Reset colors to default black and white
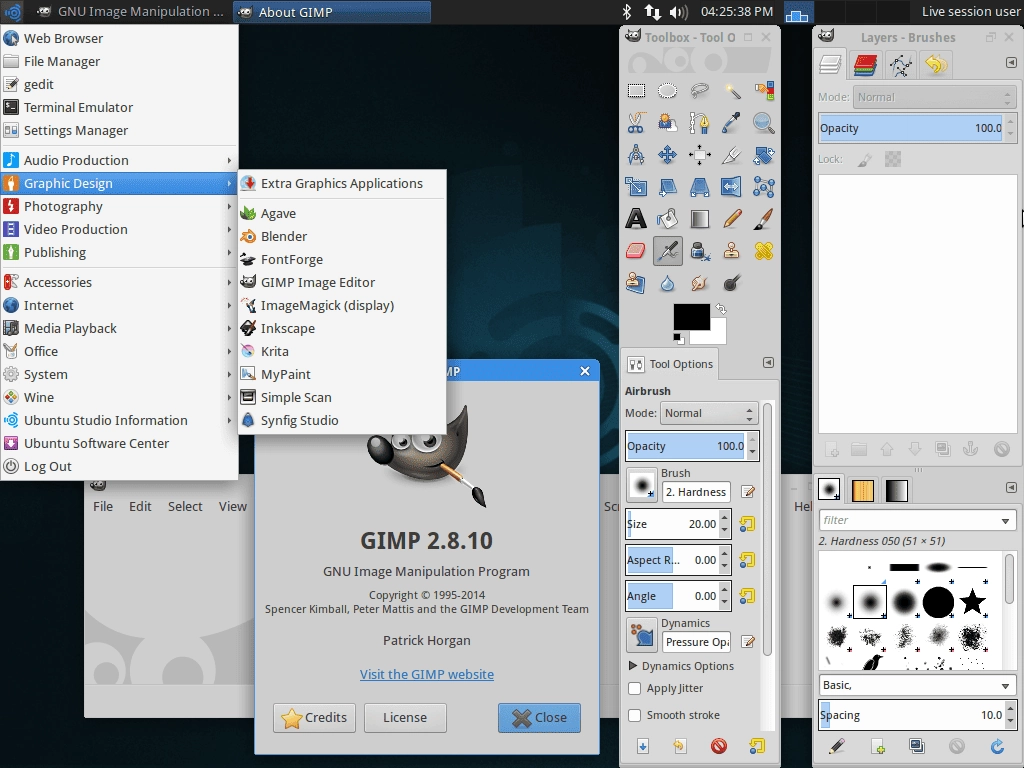Viewport: 1024px width, 768px height. coord(679,338)
